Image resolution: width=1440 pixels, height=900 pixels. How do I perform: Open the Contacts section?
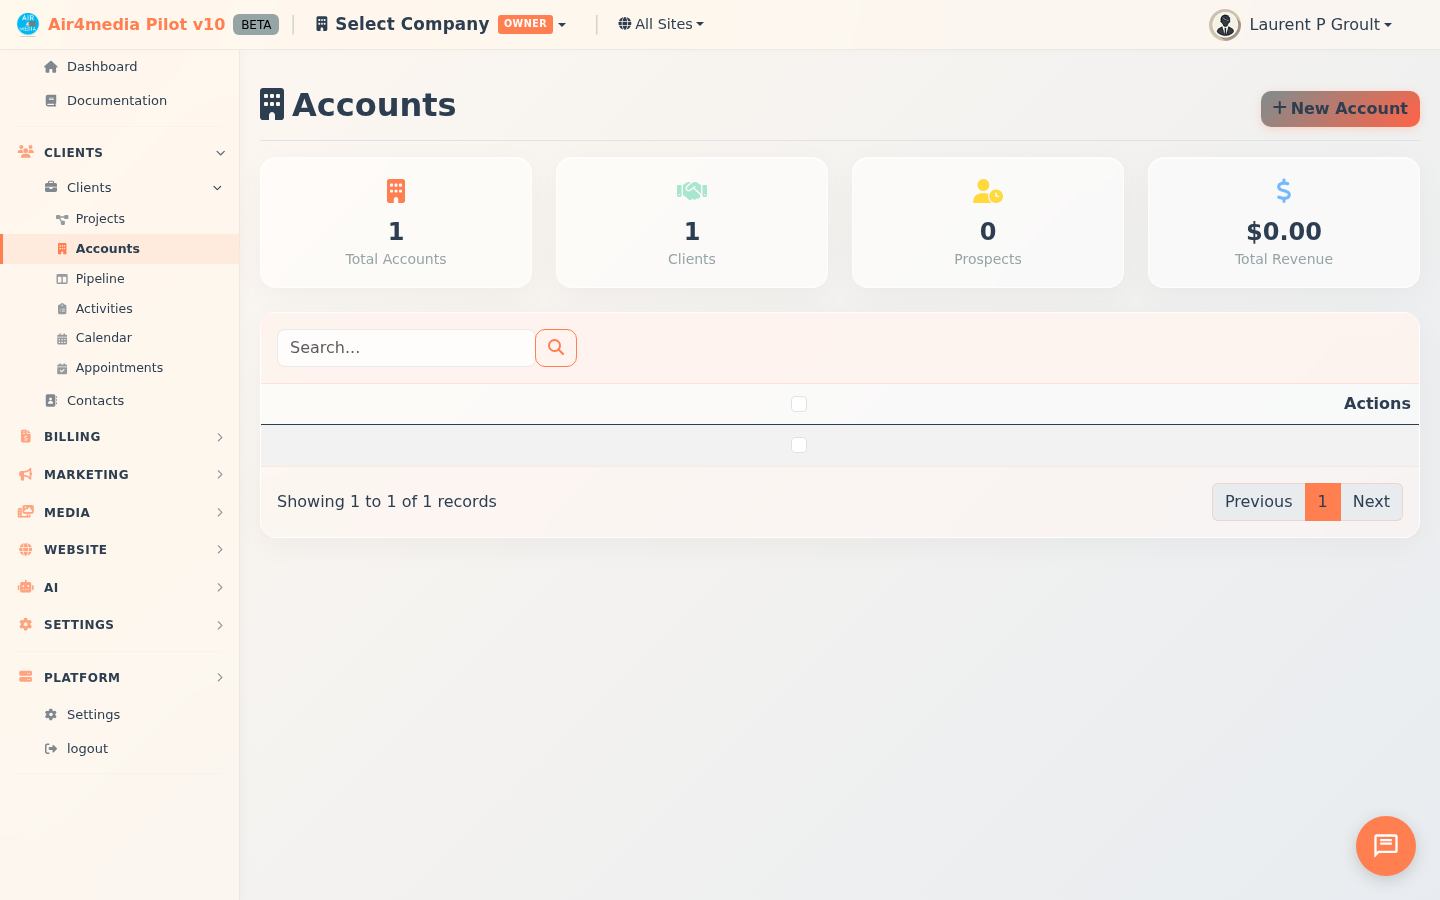click(x=95, y=400)
